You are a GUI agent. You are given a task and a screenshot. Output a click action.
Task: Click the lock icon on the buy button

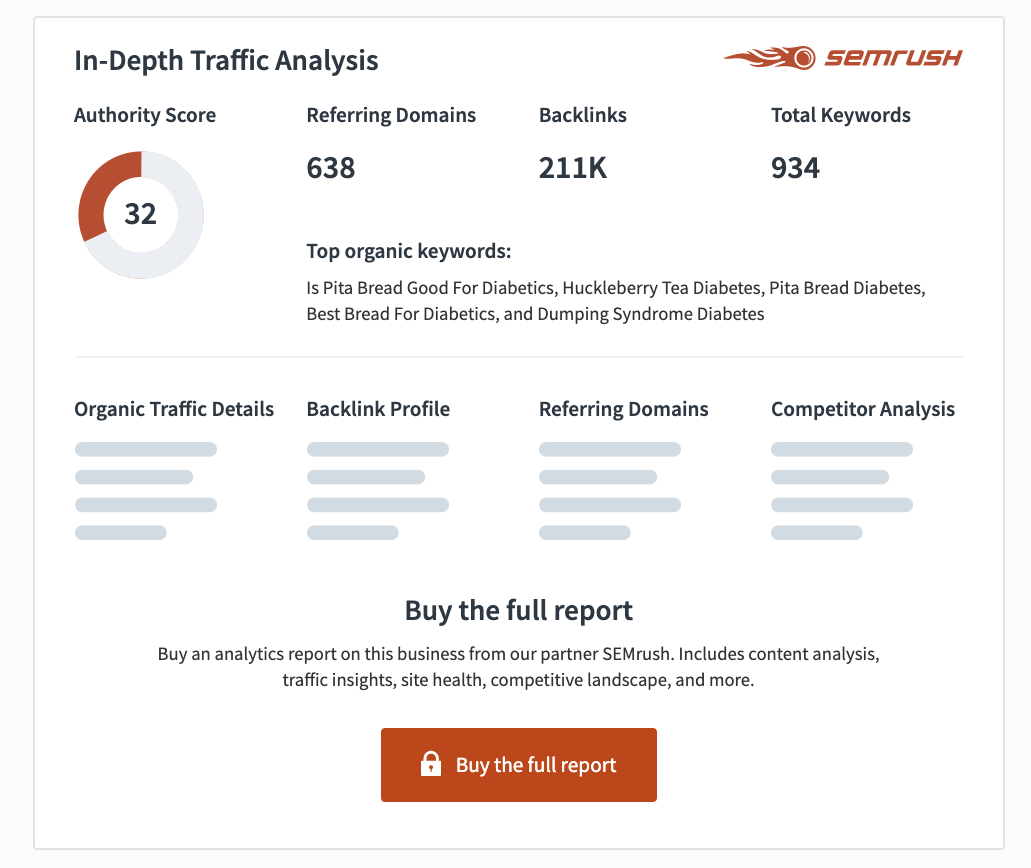pos(431,764)
